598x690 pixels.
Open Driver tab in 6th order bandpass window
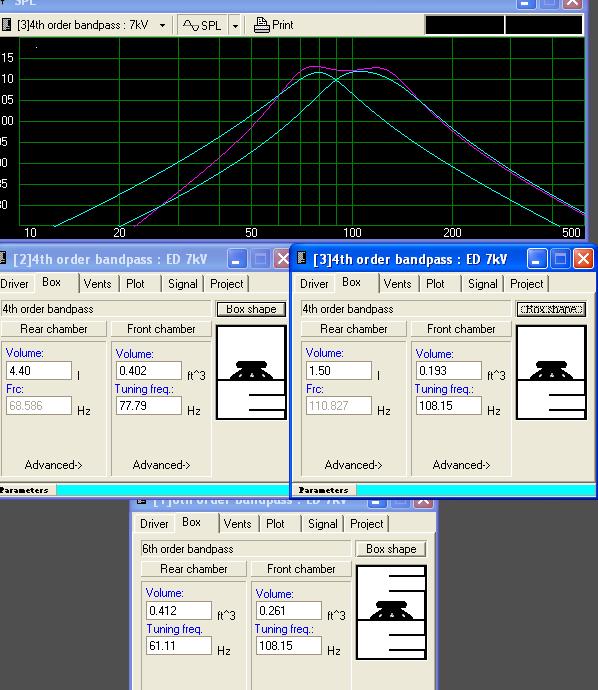pyautogui.click(x=154, y=524)
